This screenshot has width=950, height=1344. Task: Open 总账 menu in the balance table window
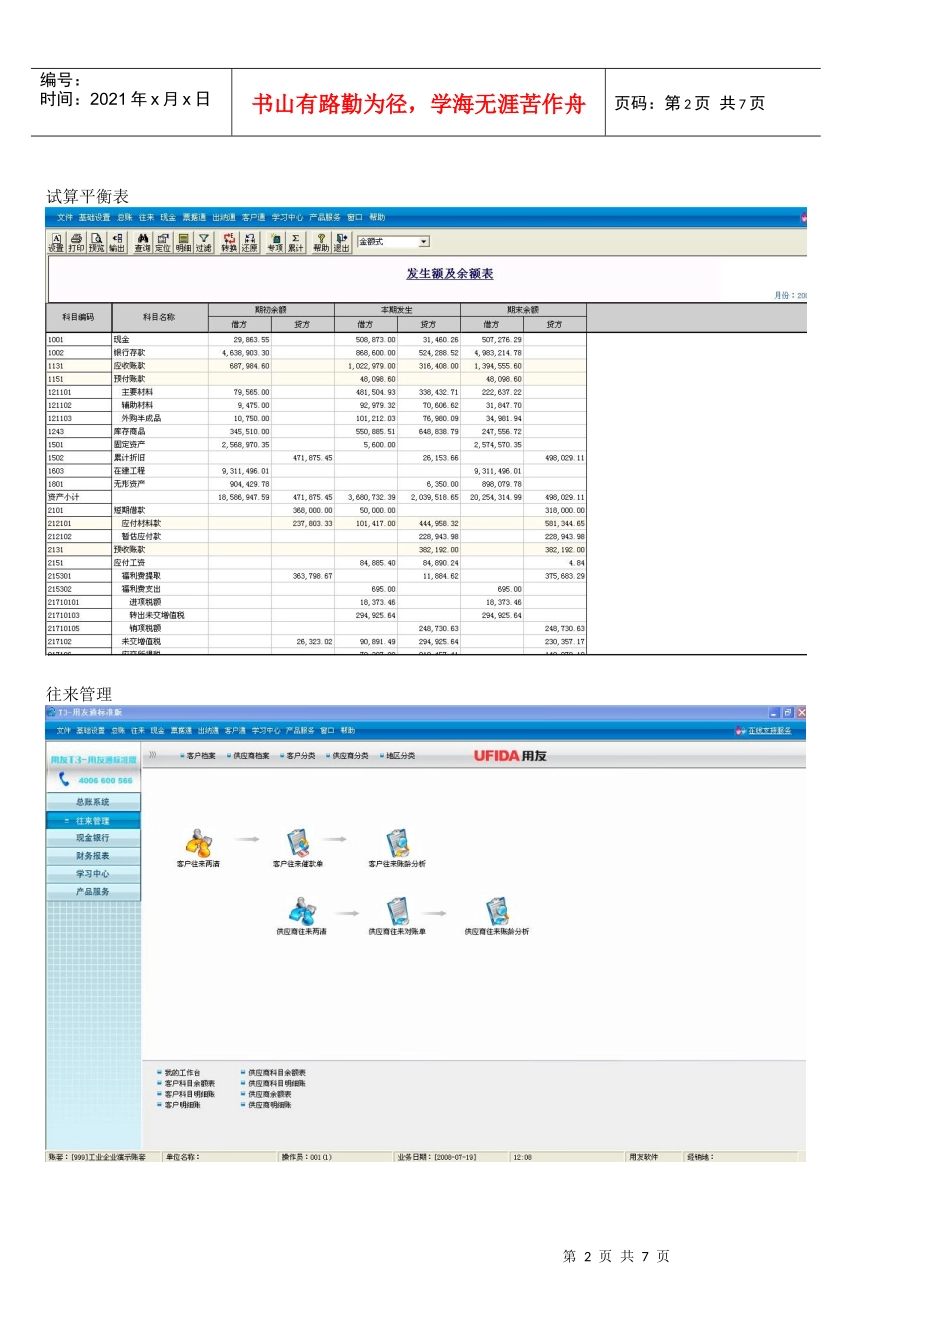124,217
